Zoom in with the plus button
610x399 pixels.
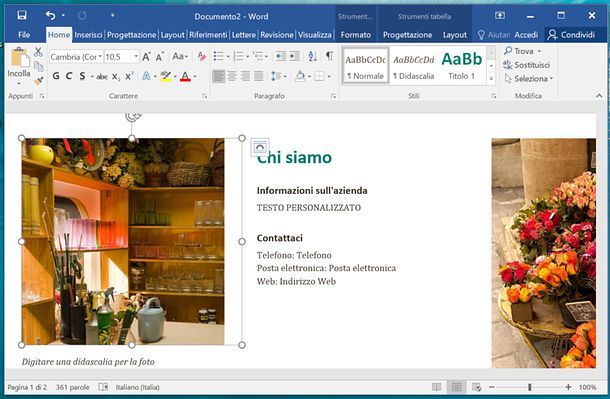click(568, 387)
